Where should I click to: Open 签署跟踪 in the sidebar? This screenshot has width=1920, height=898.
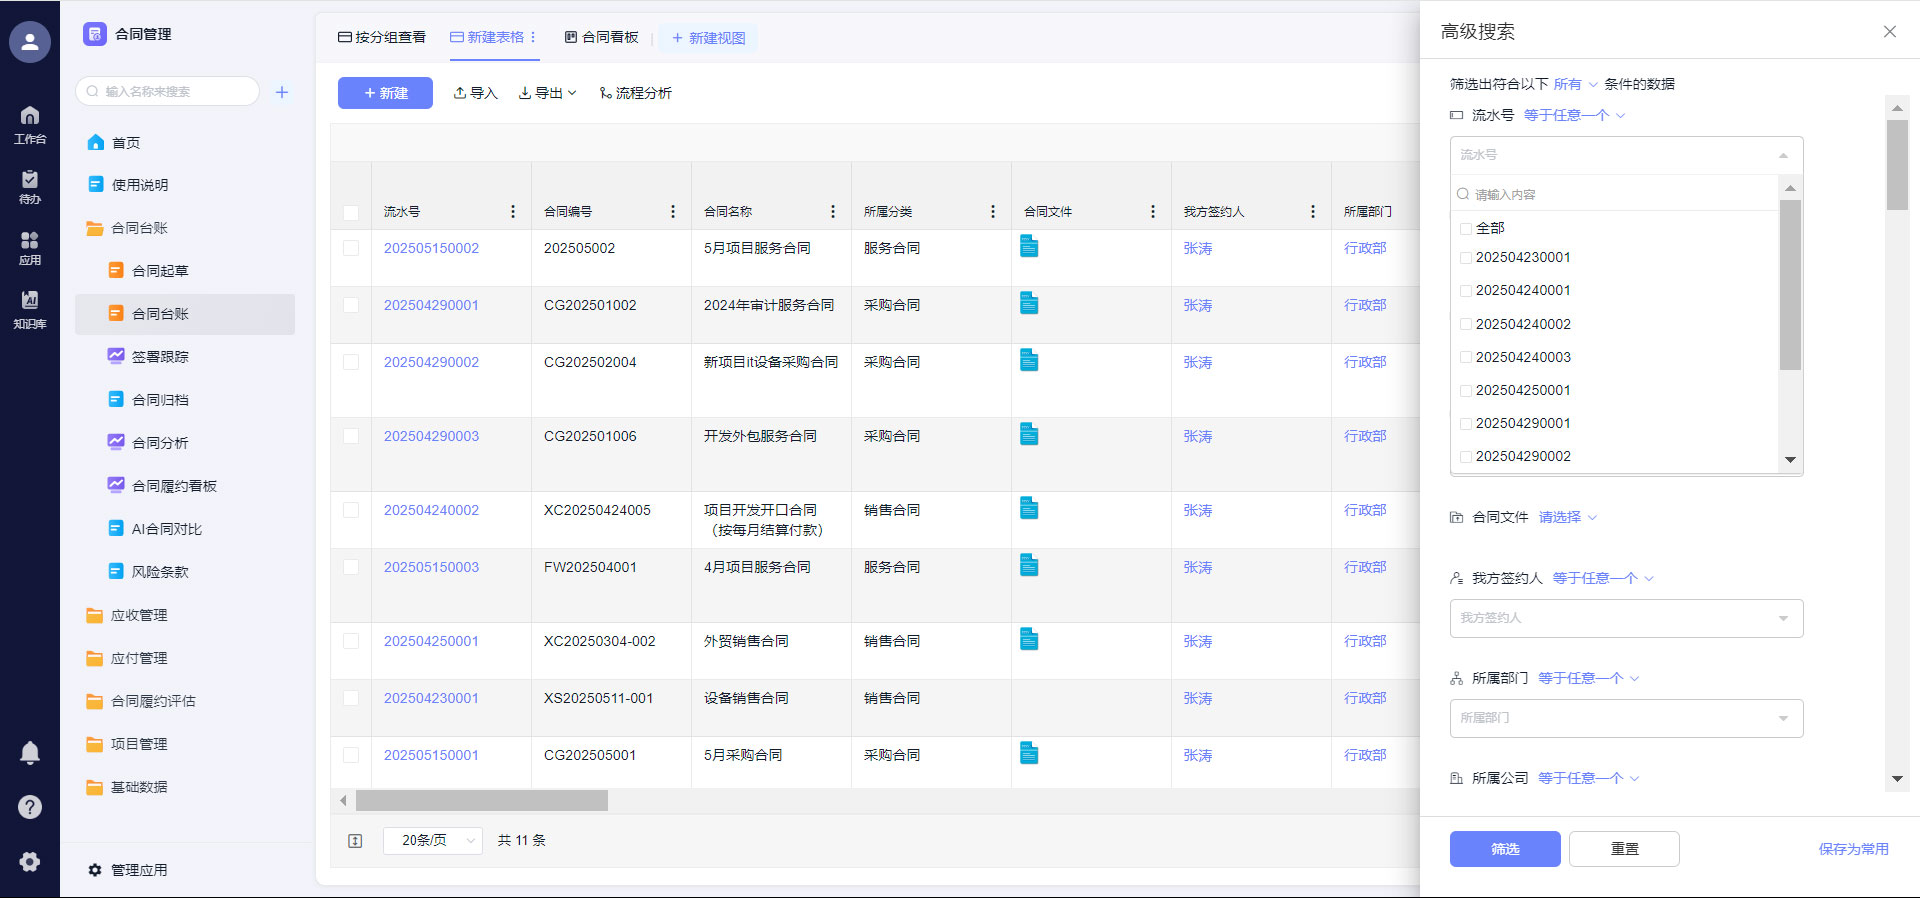[x=160, y=357]
